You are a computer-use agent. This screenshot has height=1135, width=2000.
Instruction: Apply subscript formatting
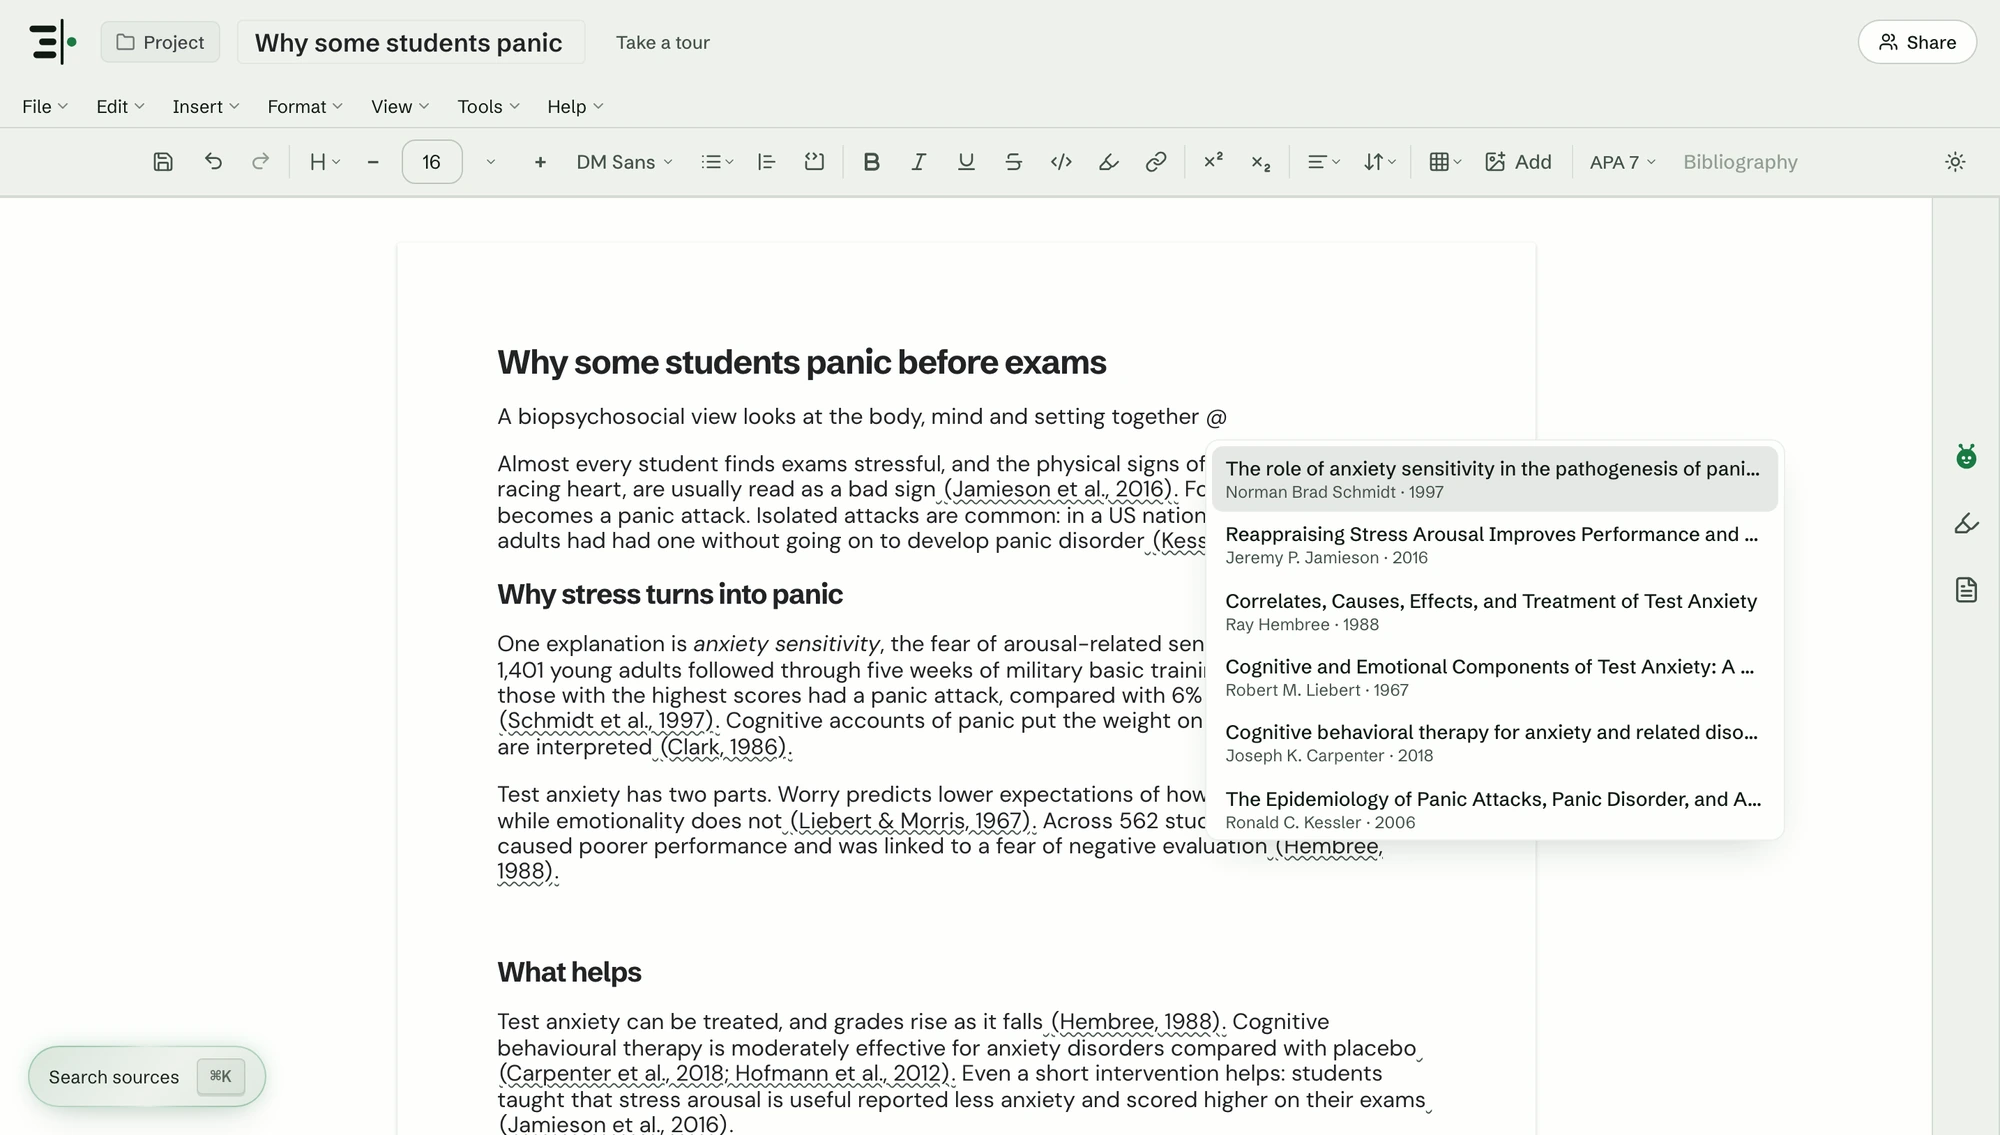[1261, 162]
